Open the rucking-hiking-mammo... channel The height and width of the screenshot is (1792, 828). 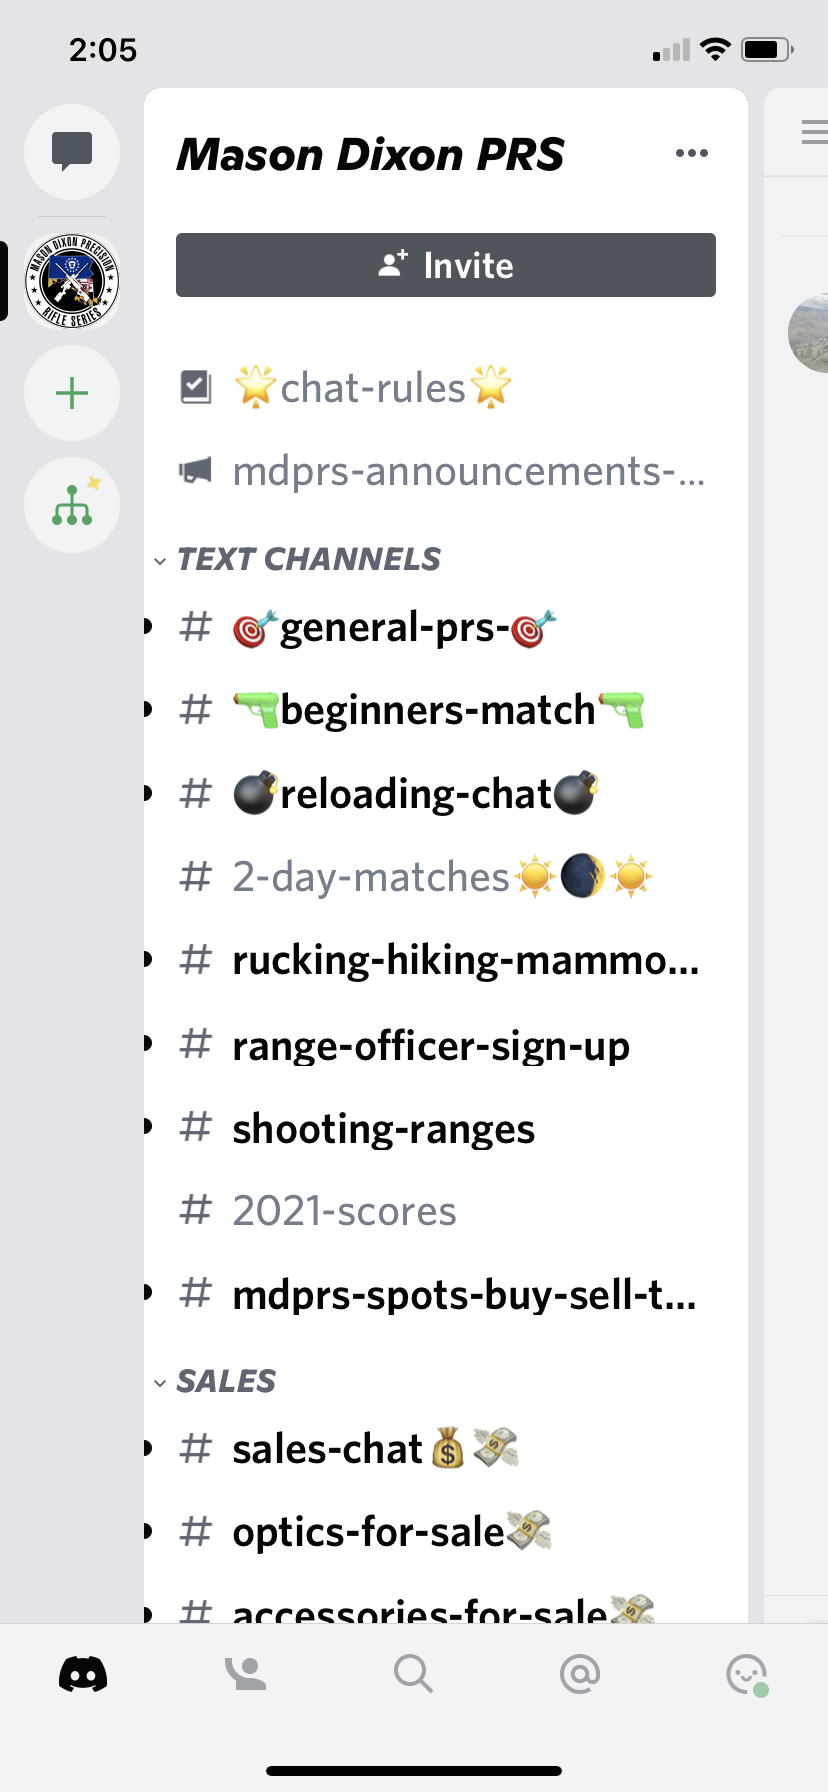446,960
